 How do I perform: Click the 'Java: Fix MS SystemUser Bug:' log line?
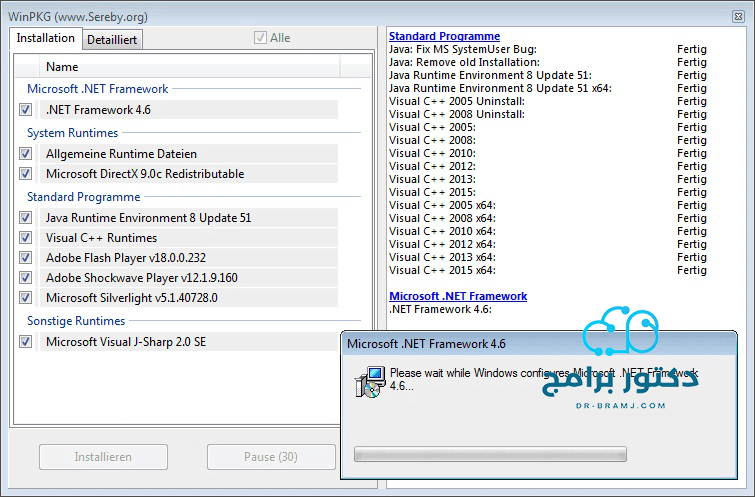point(463,49)
